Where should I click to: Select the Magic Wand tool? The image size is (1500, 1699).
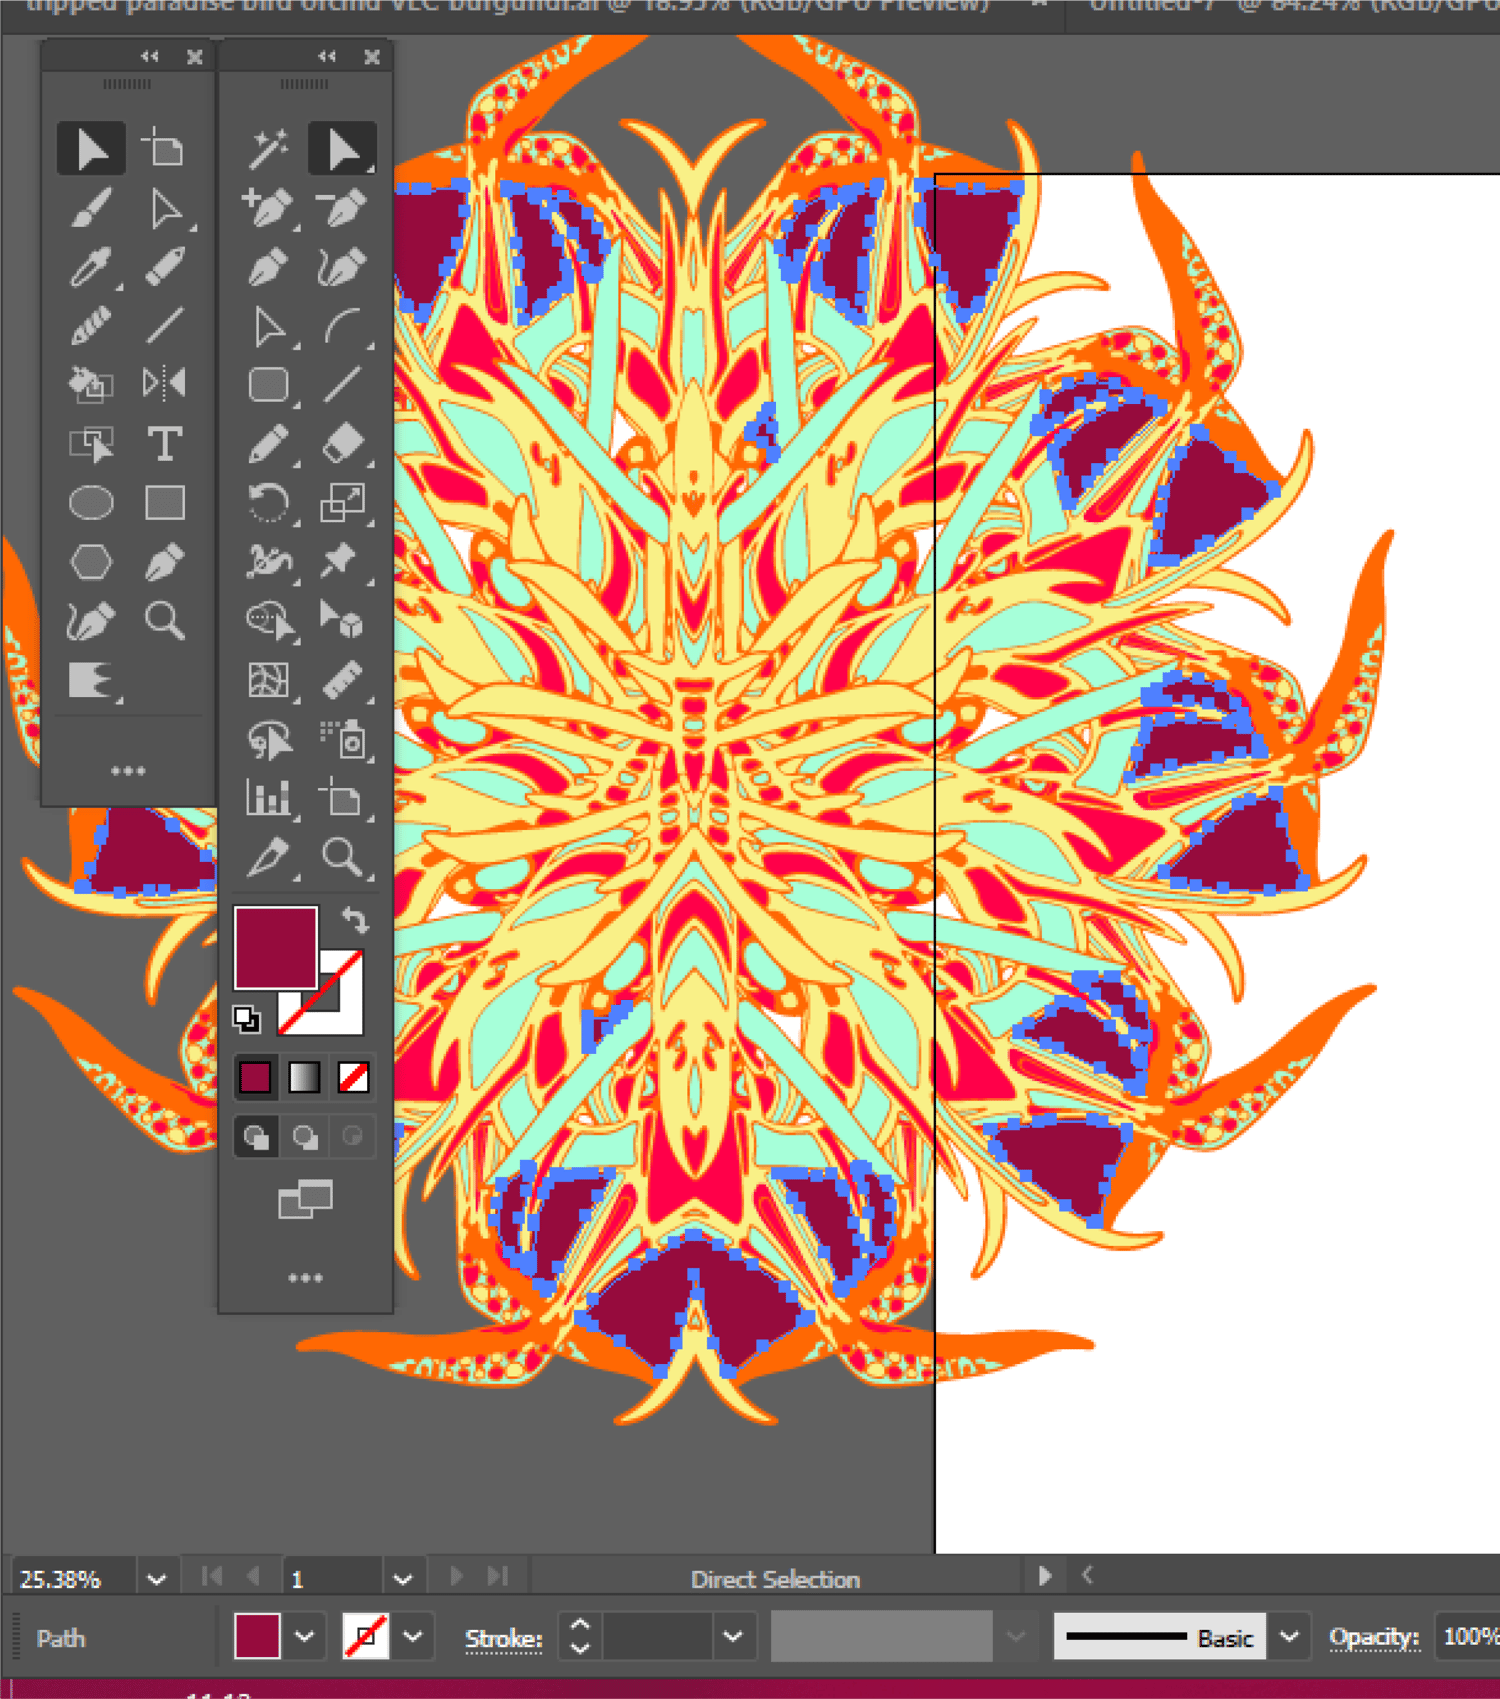(x=268, y=149)
